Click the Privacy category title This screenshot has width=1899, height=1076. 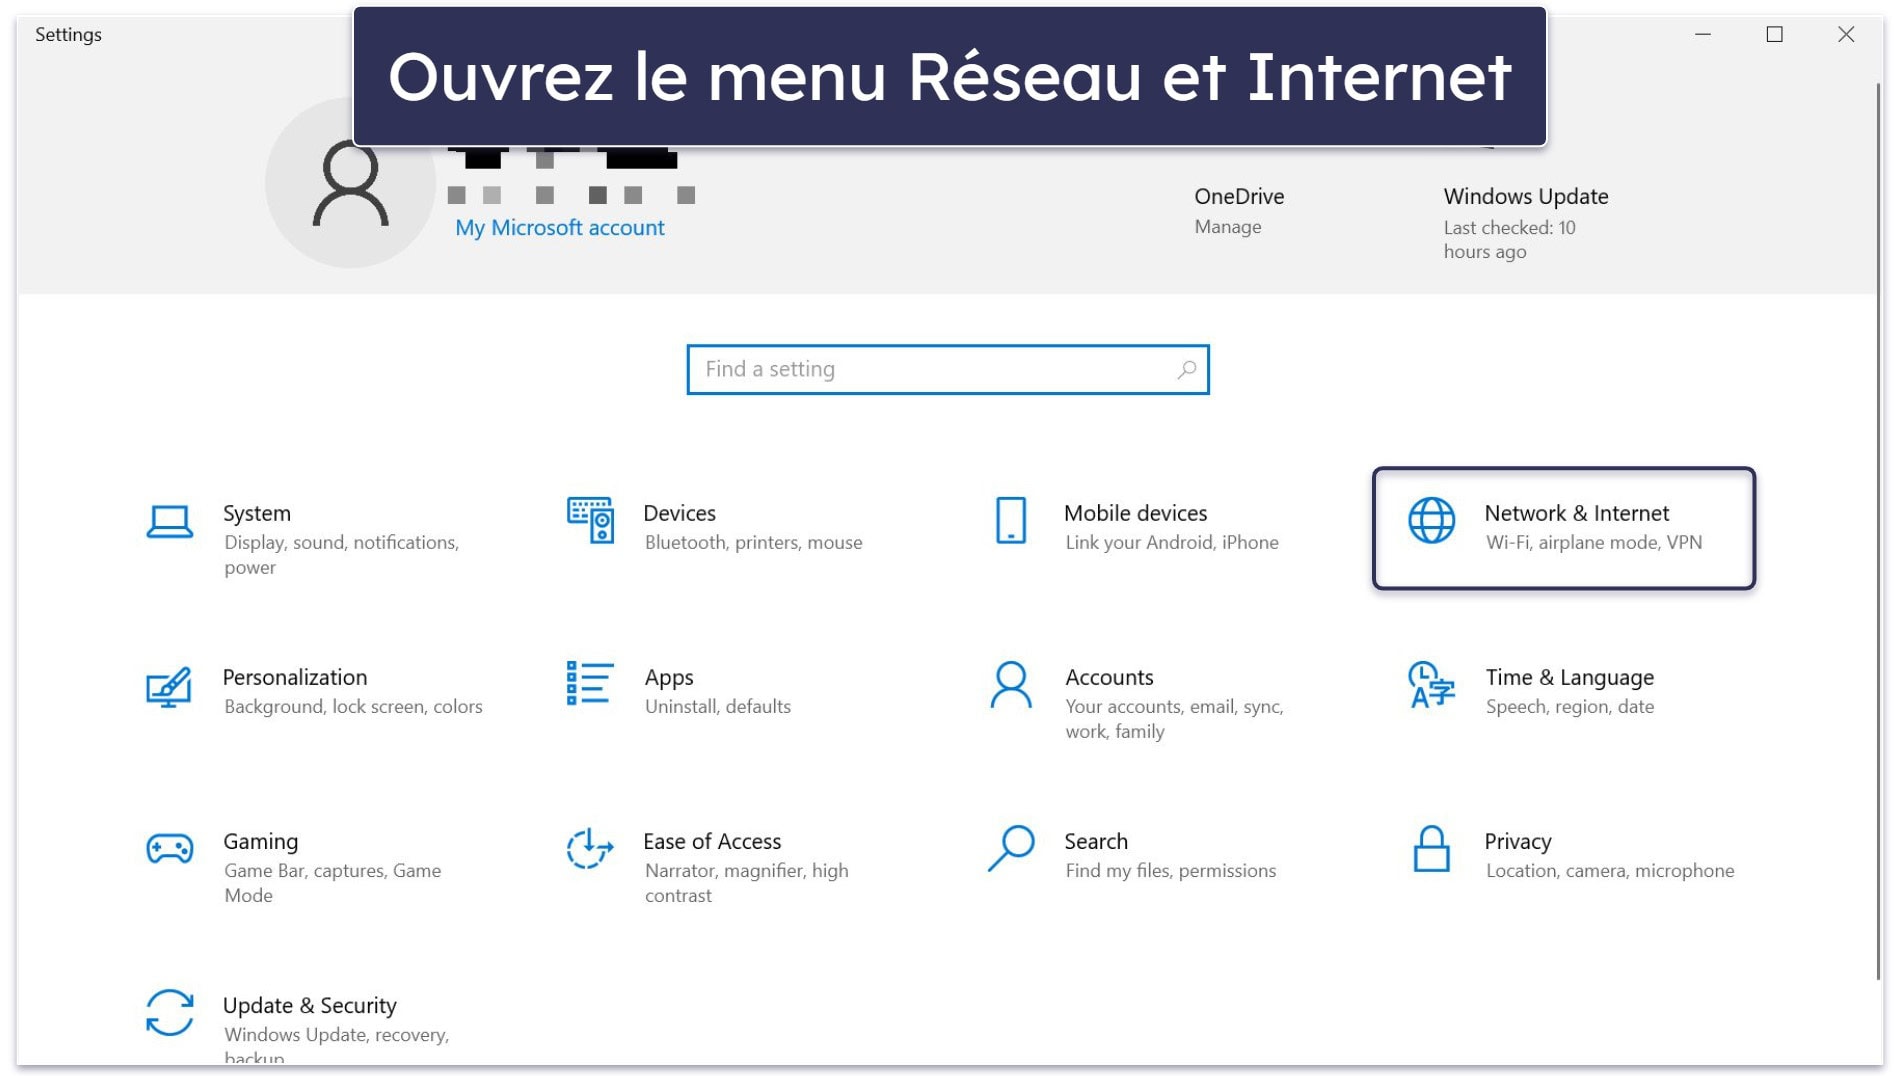pos(1517,842)
